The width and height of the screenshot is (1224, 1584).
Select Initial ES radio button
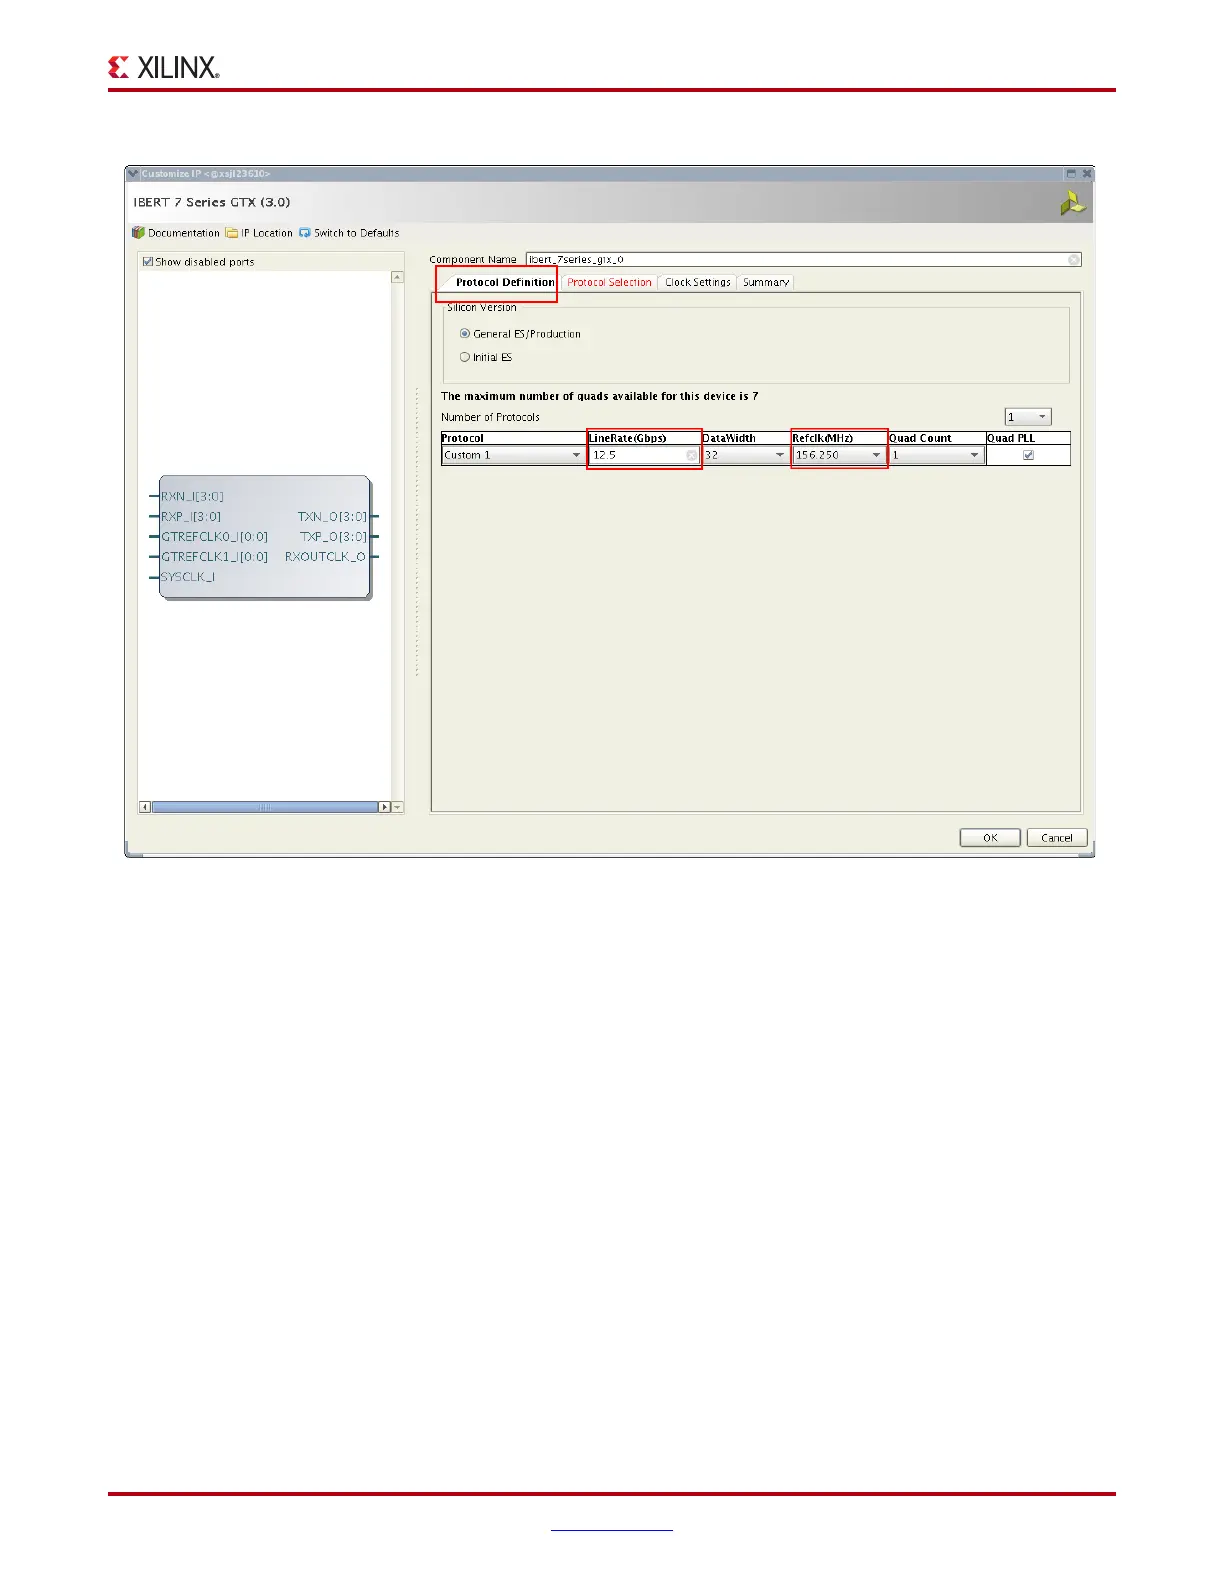click(x=465, y=357)
